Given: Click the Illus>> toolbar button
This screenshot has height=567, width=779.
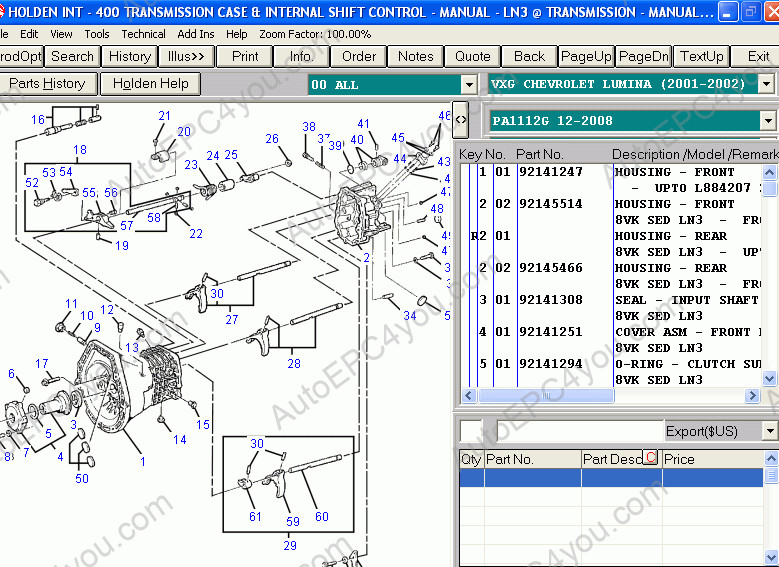Looking at the screenshot, I should tap(186, 56).
